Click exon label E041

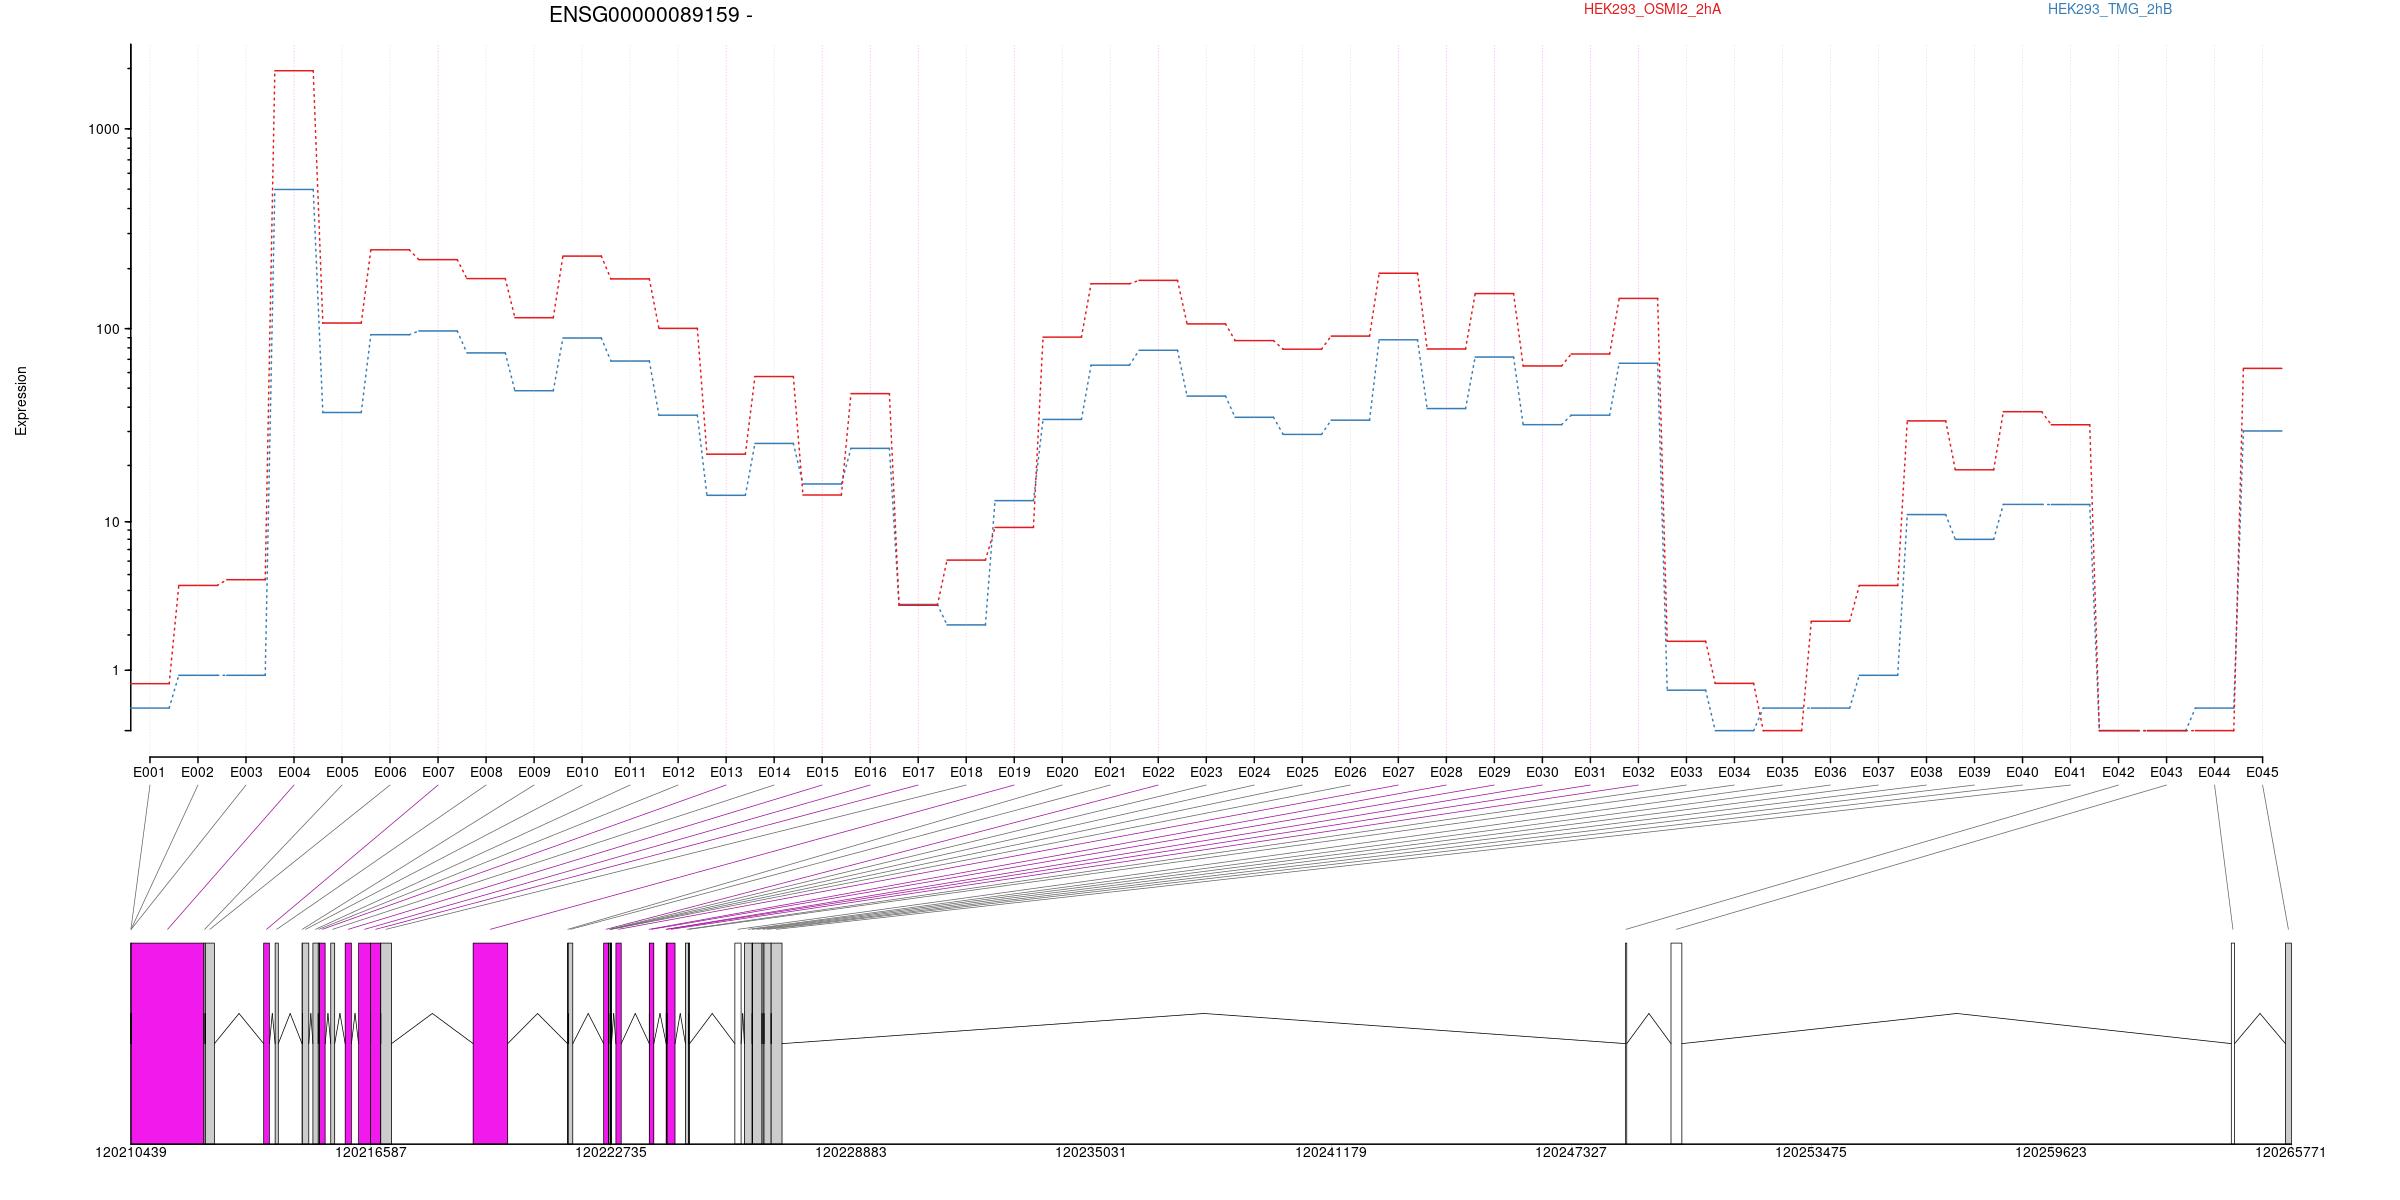(x=2070, y=772)
